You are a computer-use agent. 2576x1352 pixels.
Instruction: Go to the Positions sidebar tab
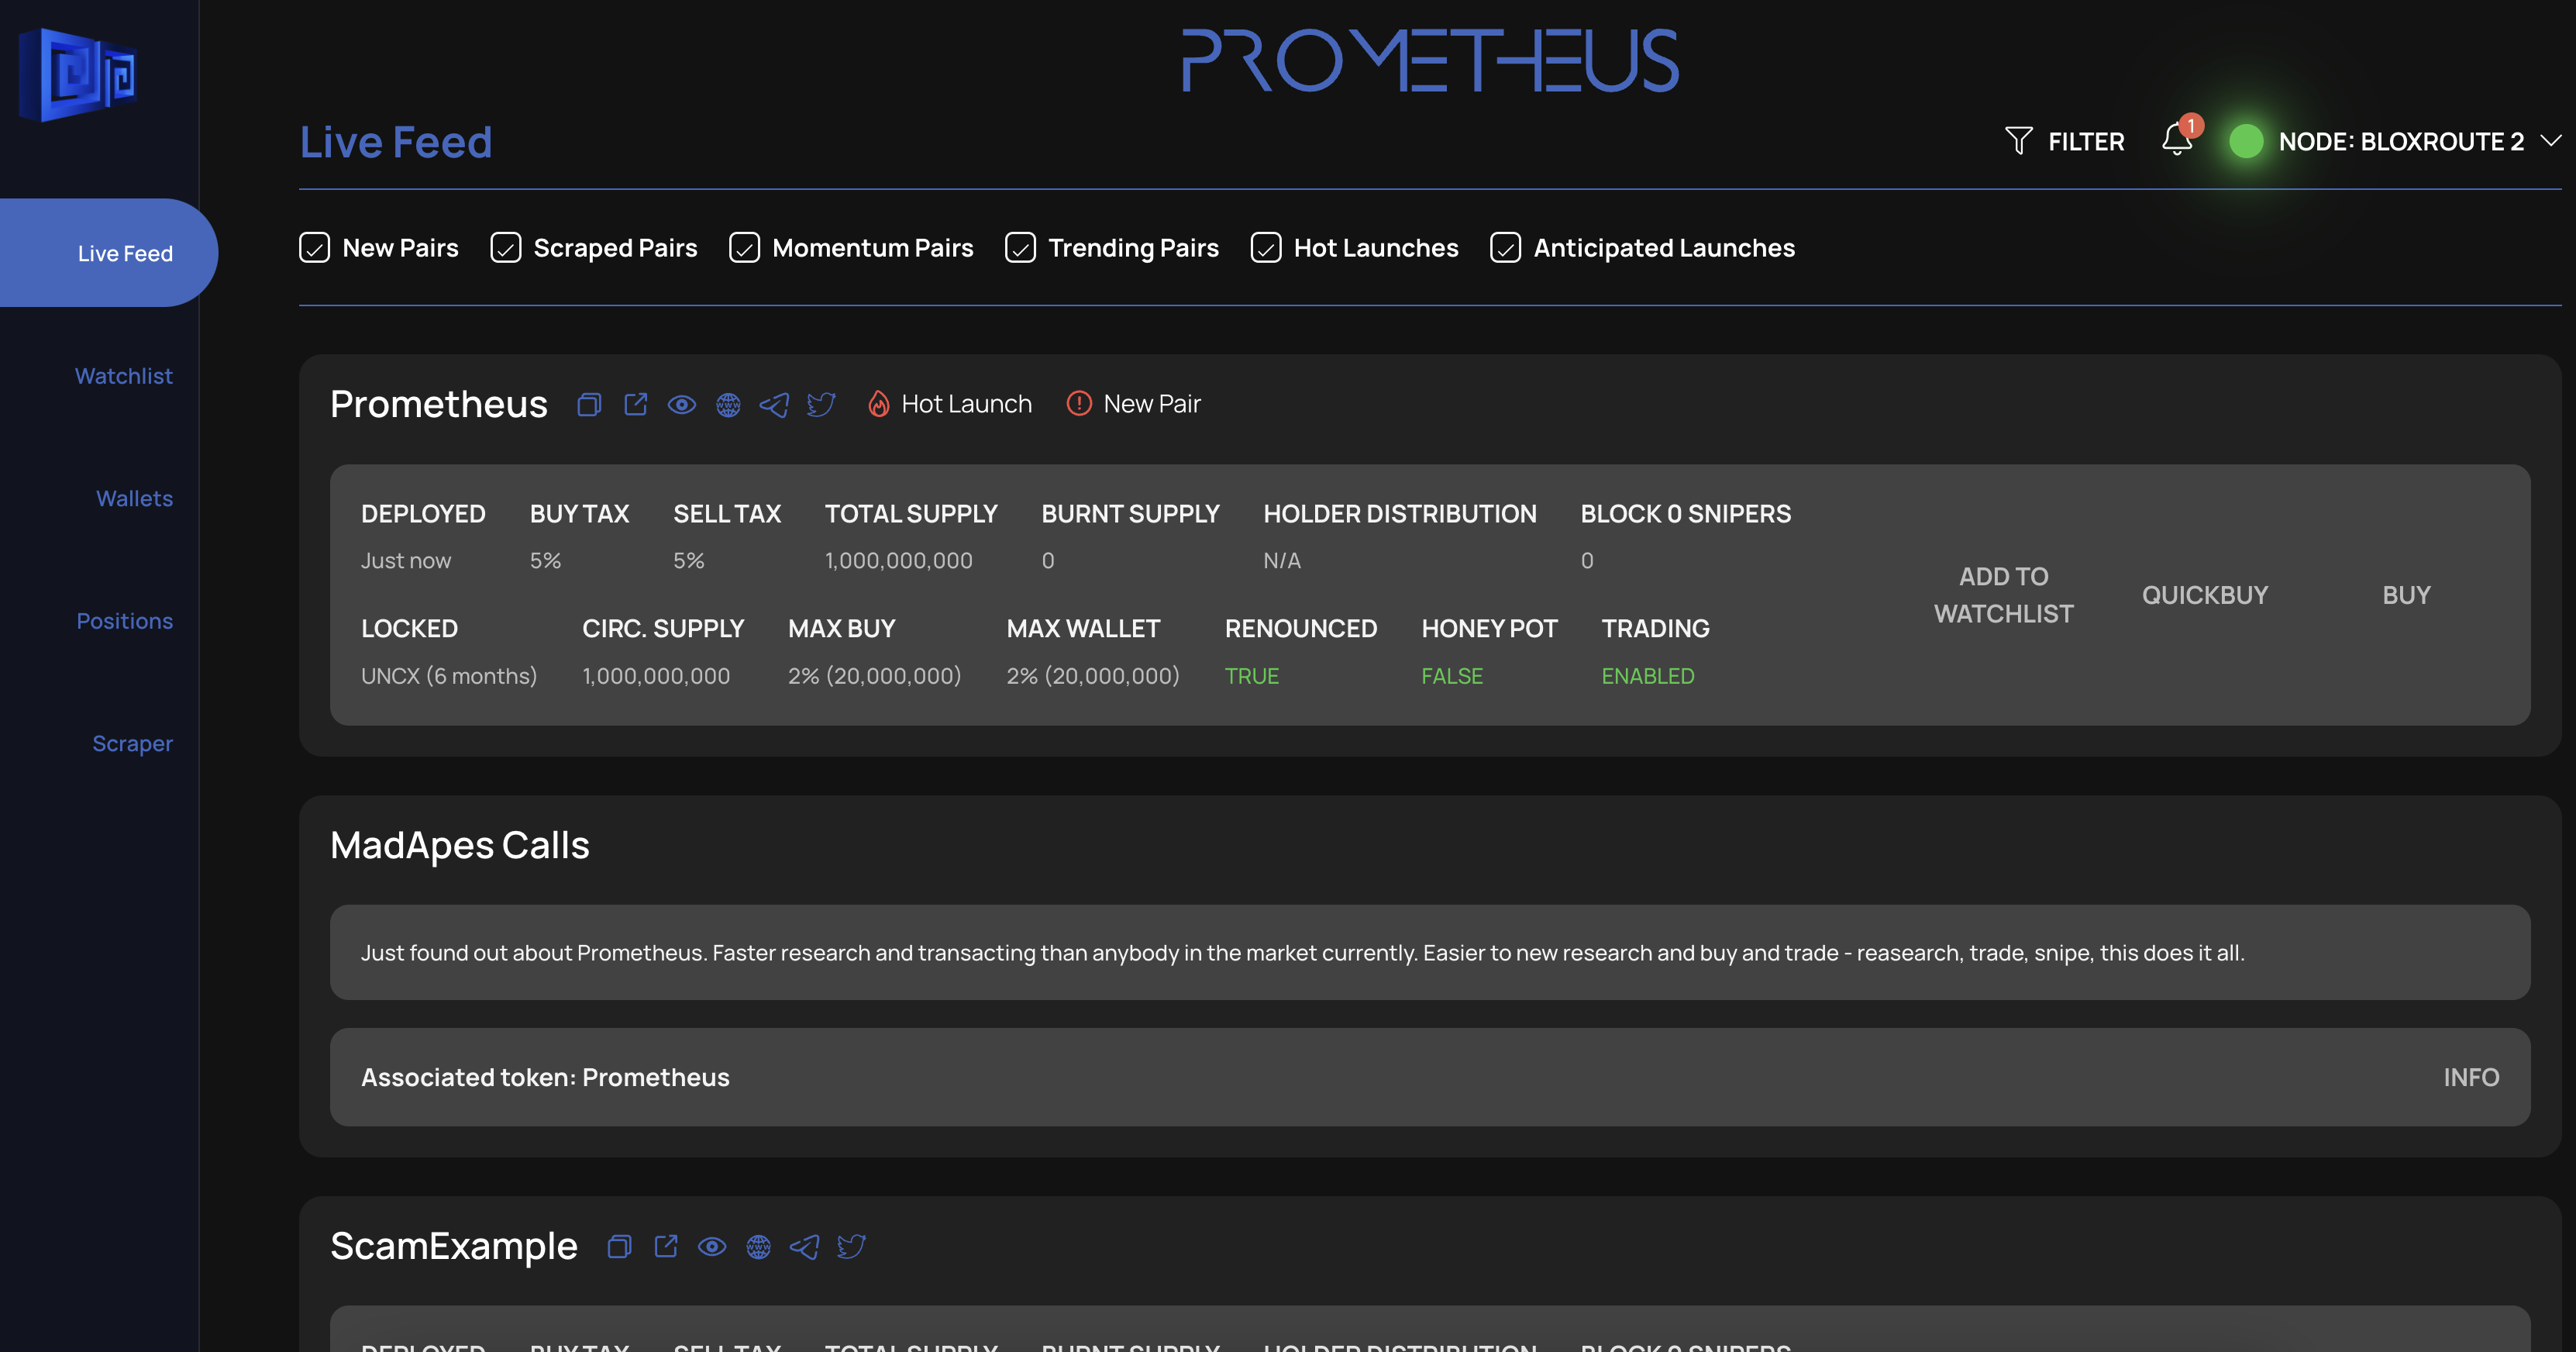pyautogui.click(x=125, y=621)
